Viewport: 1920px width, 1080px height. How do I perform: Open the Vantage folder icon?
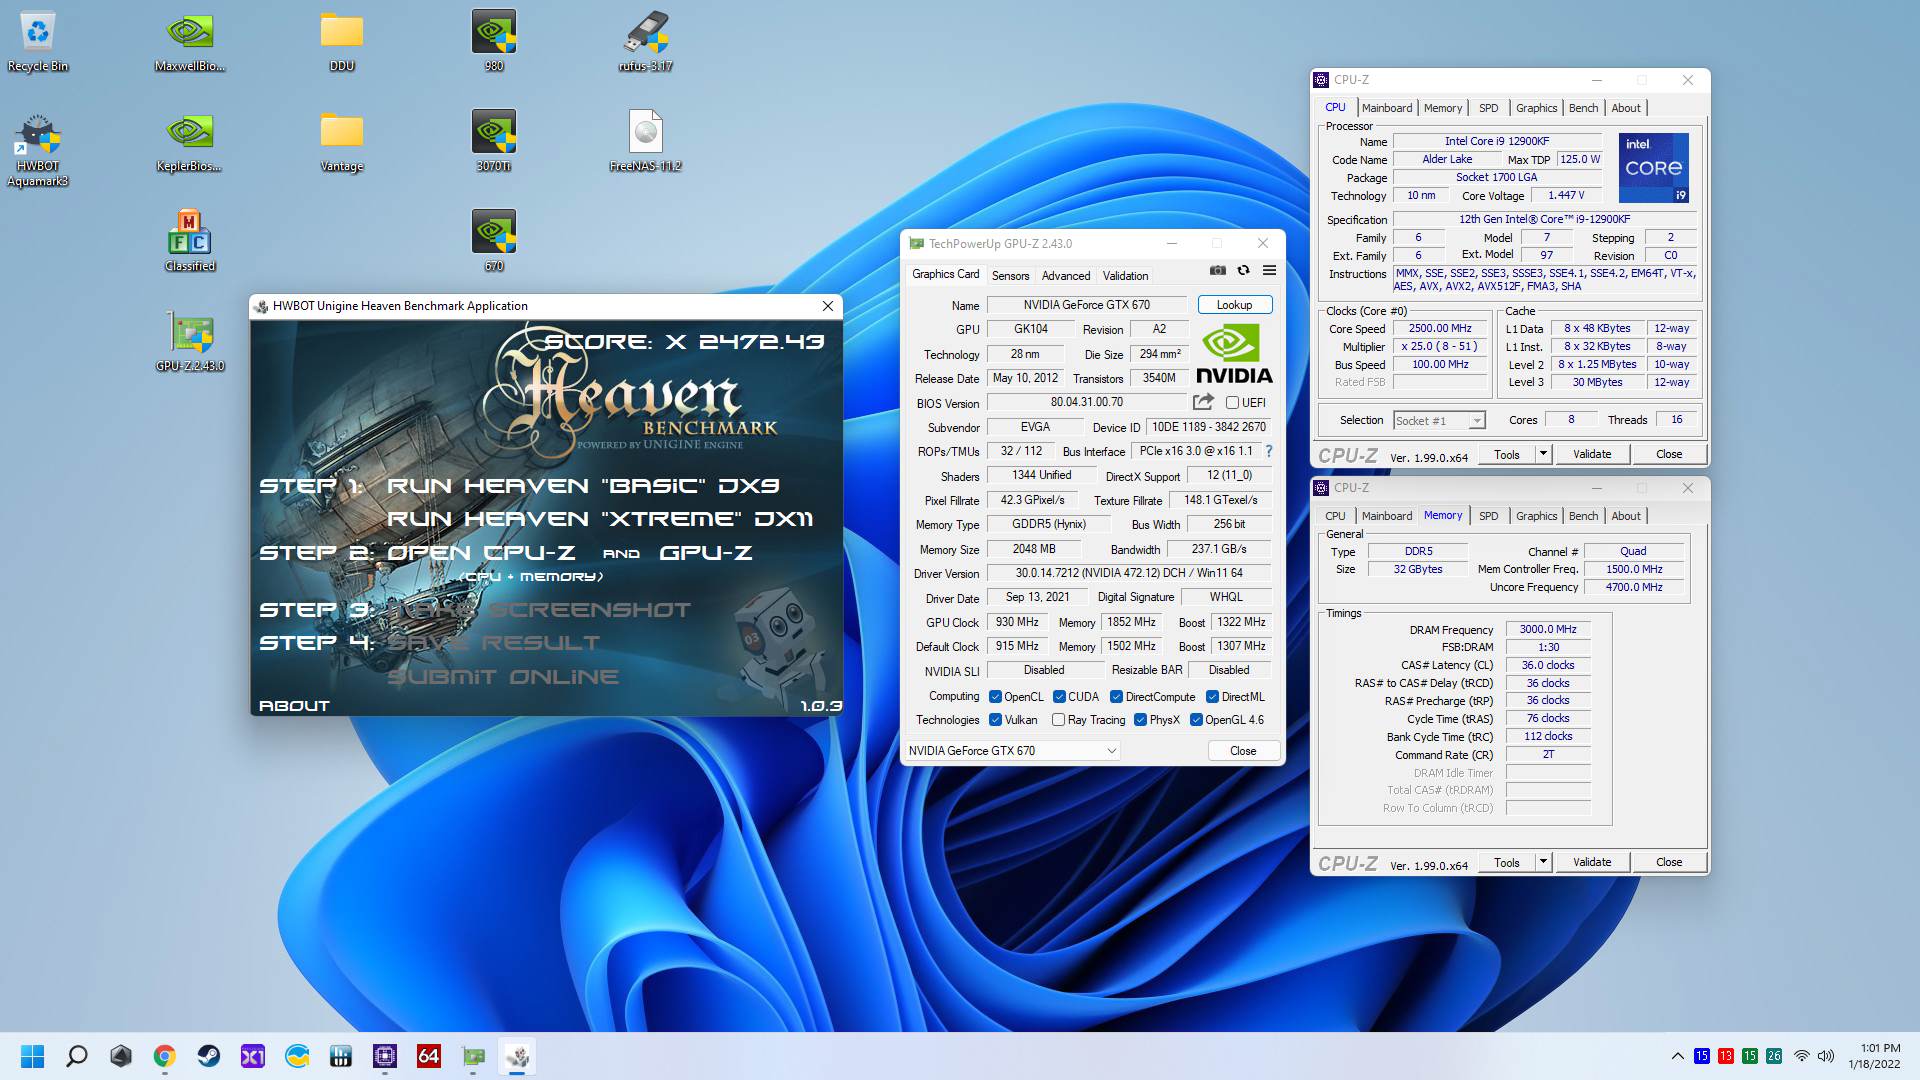click(342, 142)
